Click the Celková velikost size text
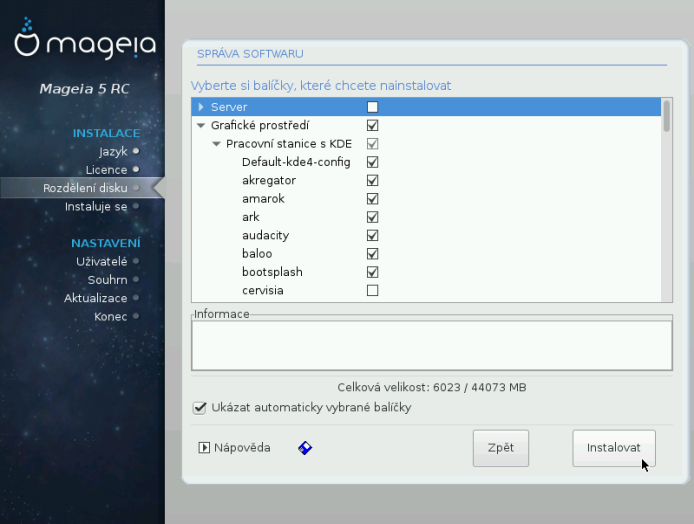This screenshot has width=694, height=524. (432, 388)
